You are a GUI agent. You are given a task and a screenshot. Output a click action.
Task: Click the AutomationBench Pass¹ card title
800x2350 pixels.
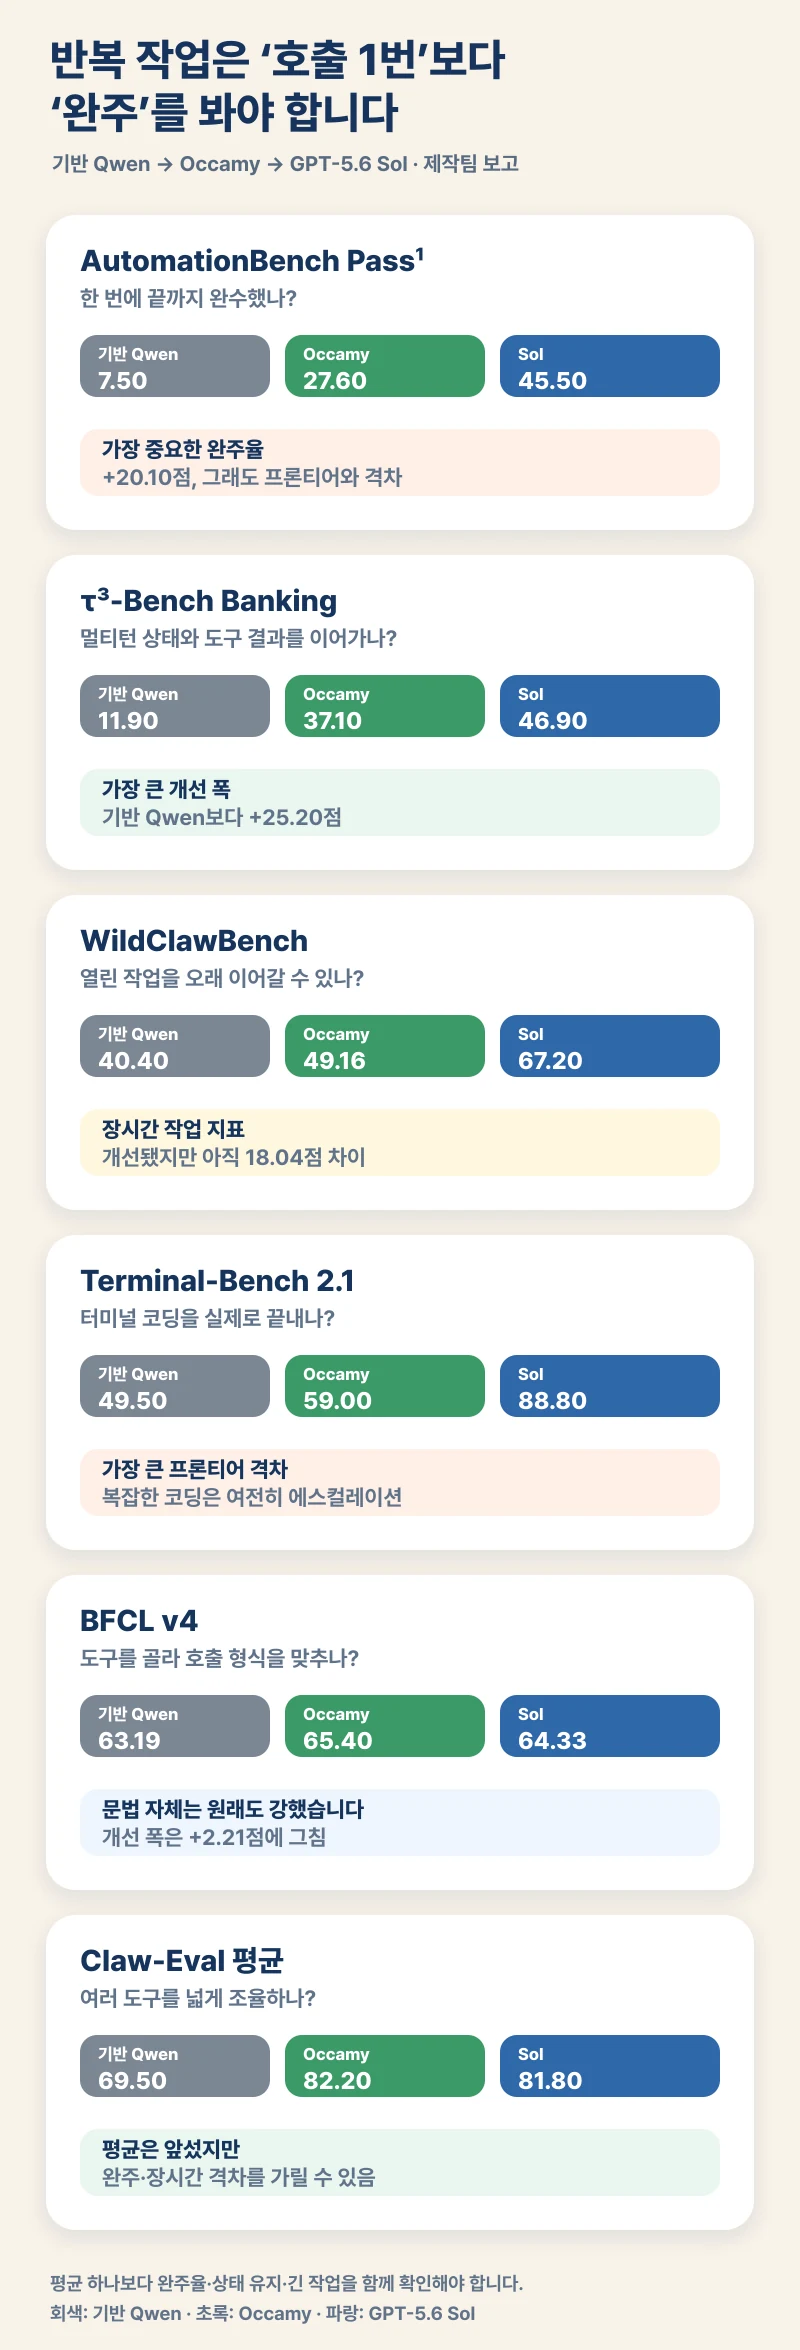[x=252, y=261]
